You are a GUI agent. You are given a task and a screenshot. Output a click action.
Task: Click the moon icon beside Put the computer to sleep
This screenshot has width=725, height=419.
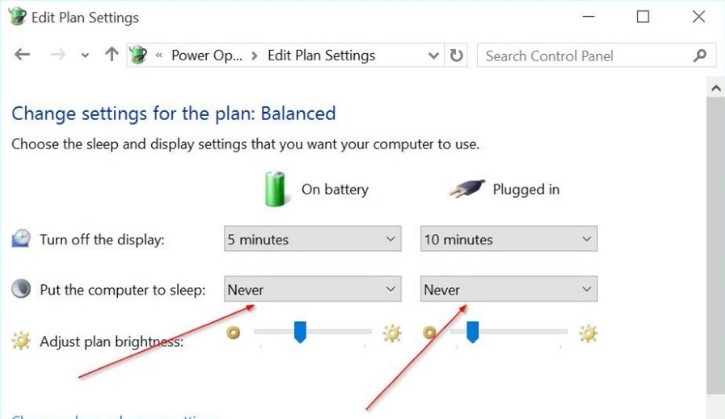coord(21,290)
